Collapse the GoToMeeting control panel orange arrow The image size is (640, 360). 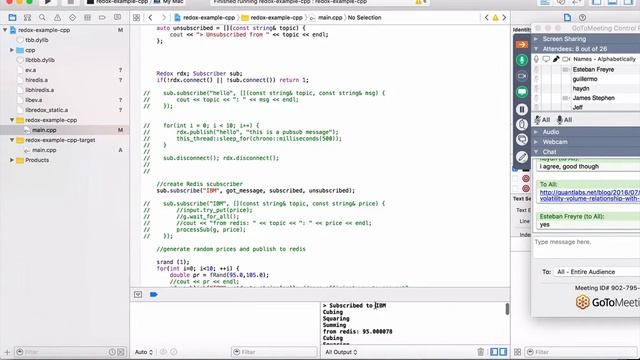pyautogui.click(x=522, y=44)
